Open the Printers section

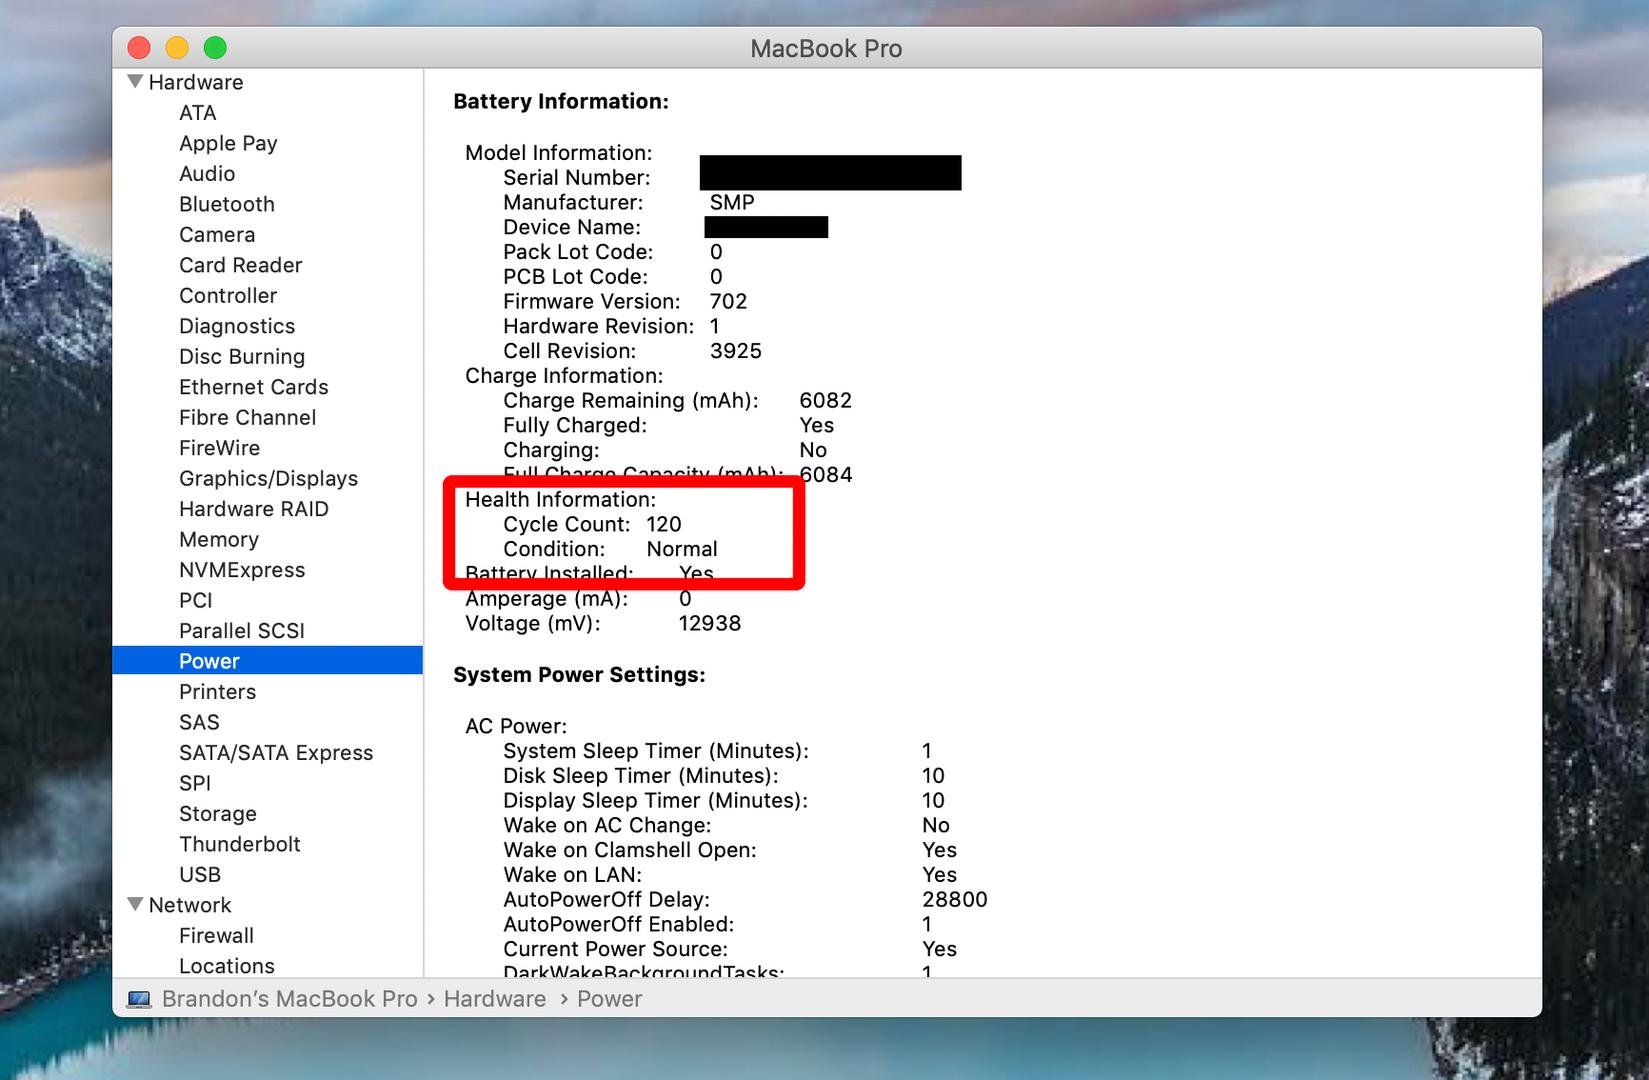[217, 692]
